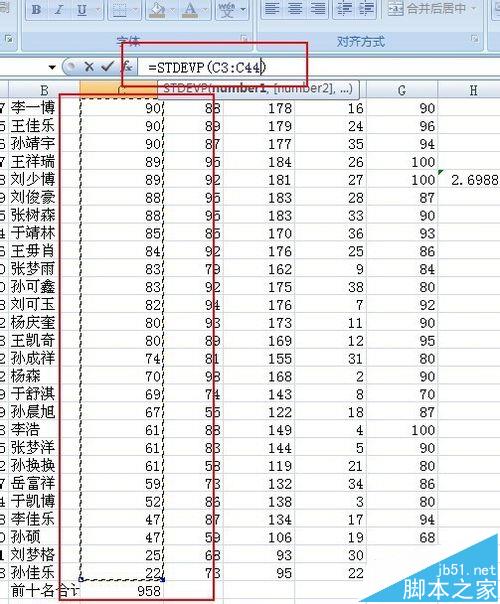Image resolution: width=500 pixels, height=604 pixels.
Task: Click 合并后居中 merge and center
Action: pos(427,8)
